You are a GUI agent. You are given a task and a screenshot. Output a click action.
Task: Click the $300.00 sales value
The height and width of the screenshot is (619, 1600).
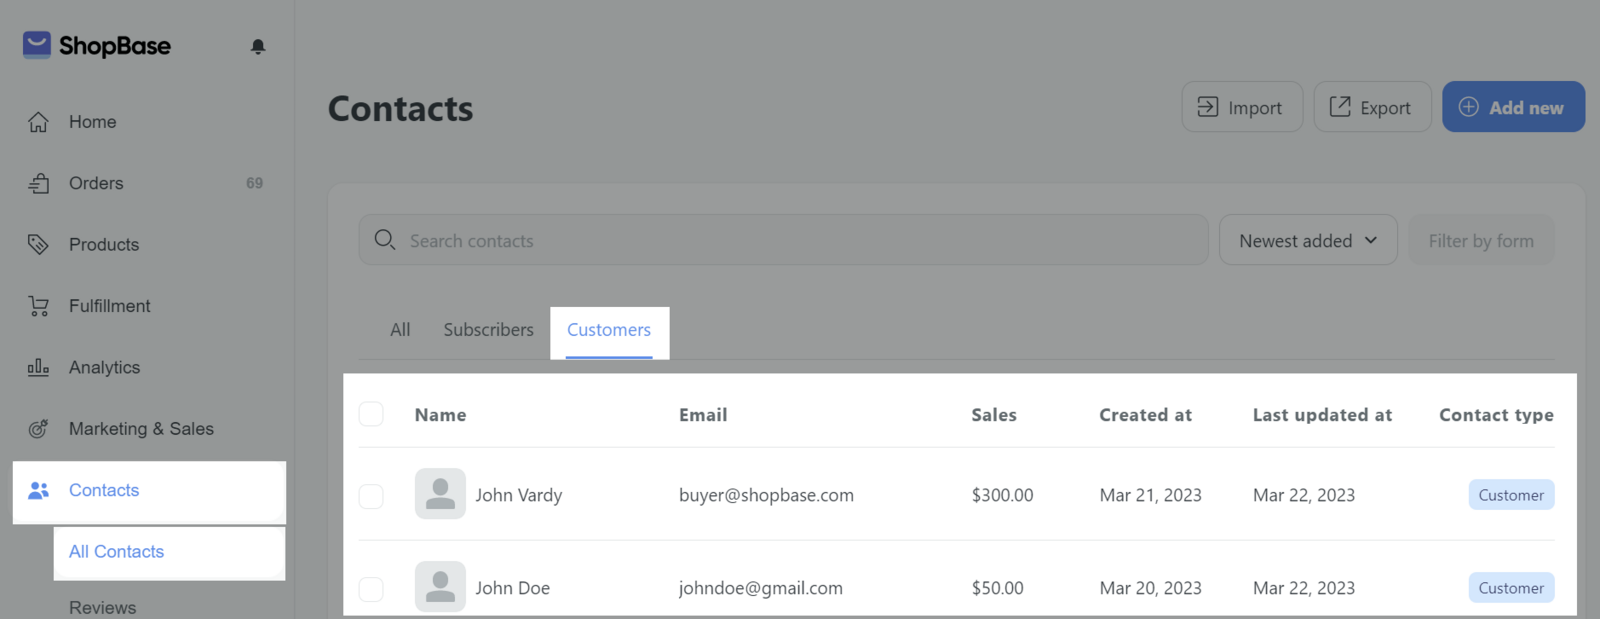click(x=1002, y=495)
